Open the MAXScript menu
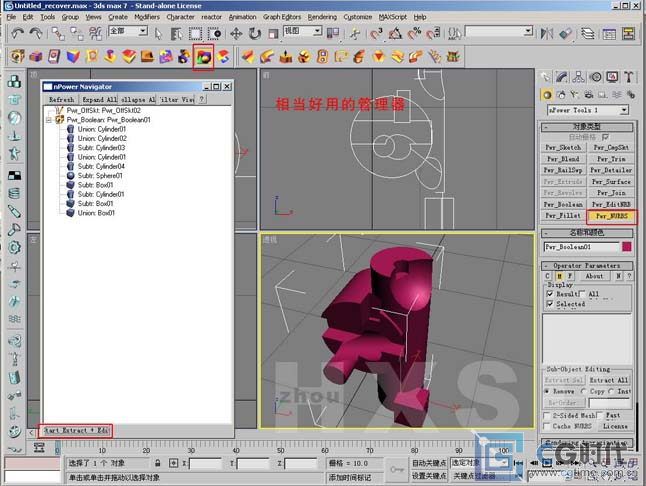The height and width of the screenshot is (486, 646). [393, 17]
